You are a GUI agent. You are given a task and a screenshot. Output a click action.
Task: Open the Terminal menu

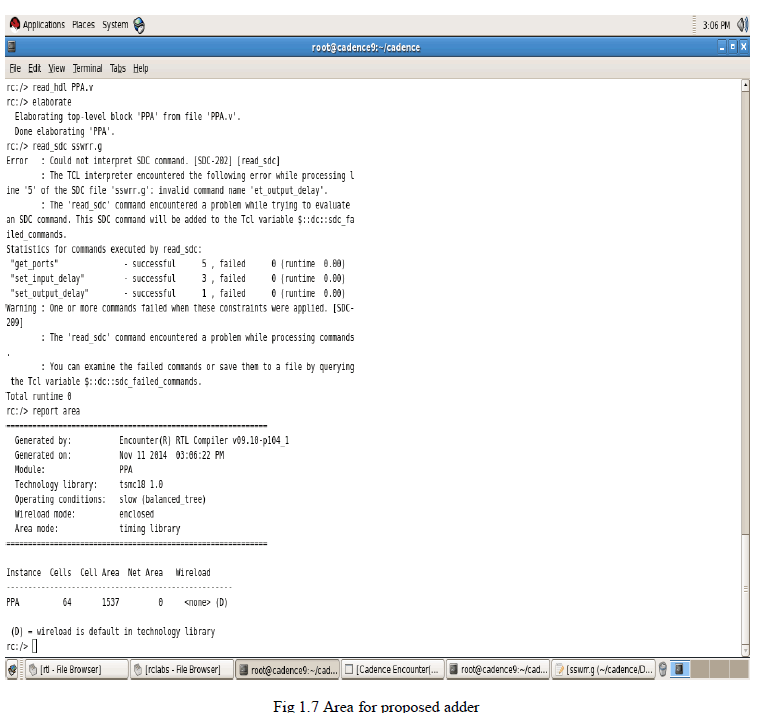87,68
